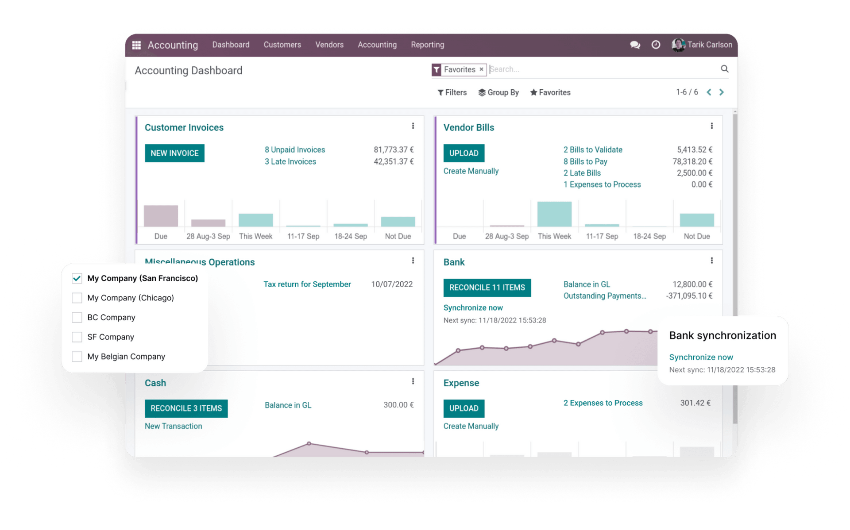Open the Customers menu
Image resolution: width=850 pixels, height=530 pixels.
282,45
